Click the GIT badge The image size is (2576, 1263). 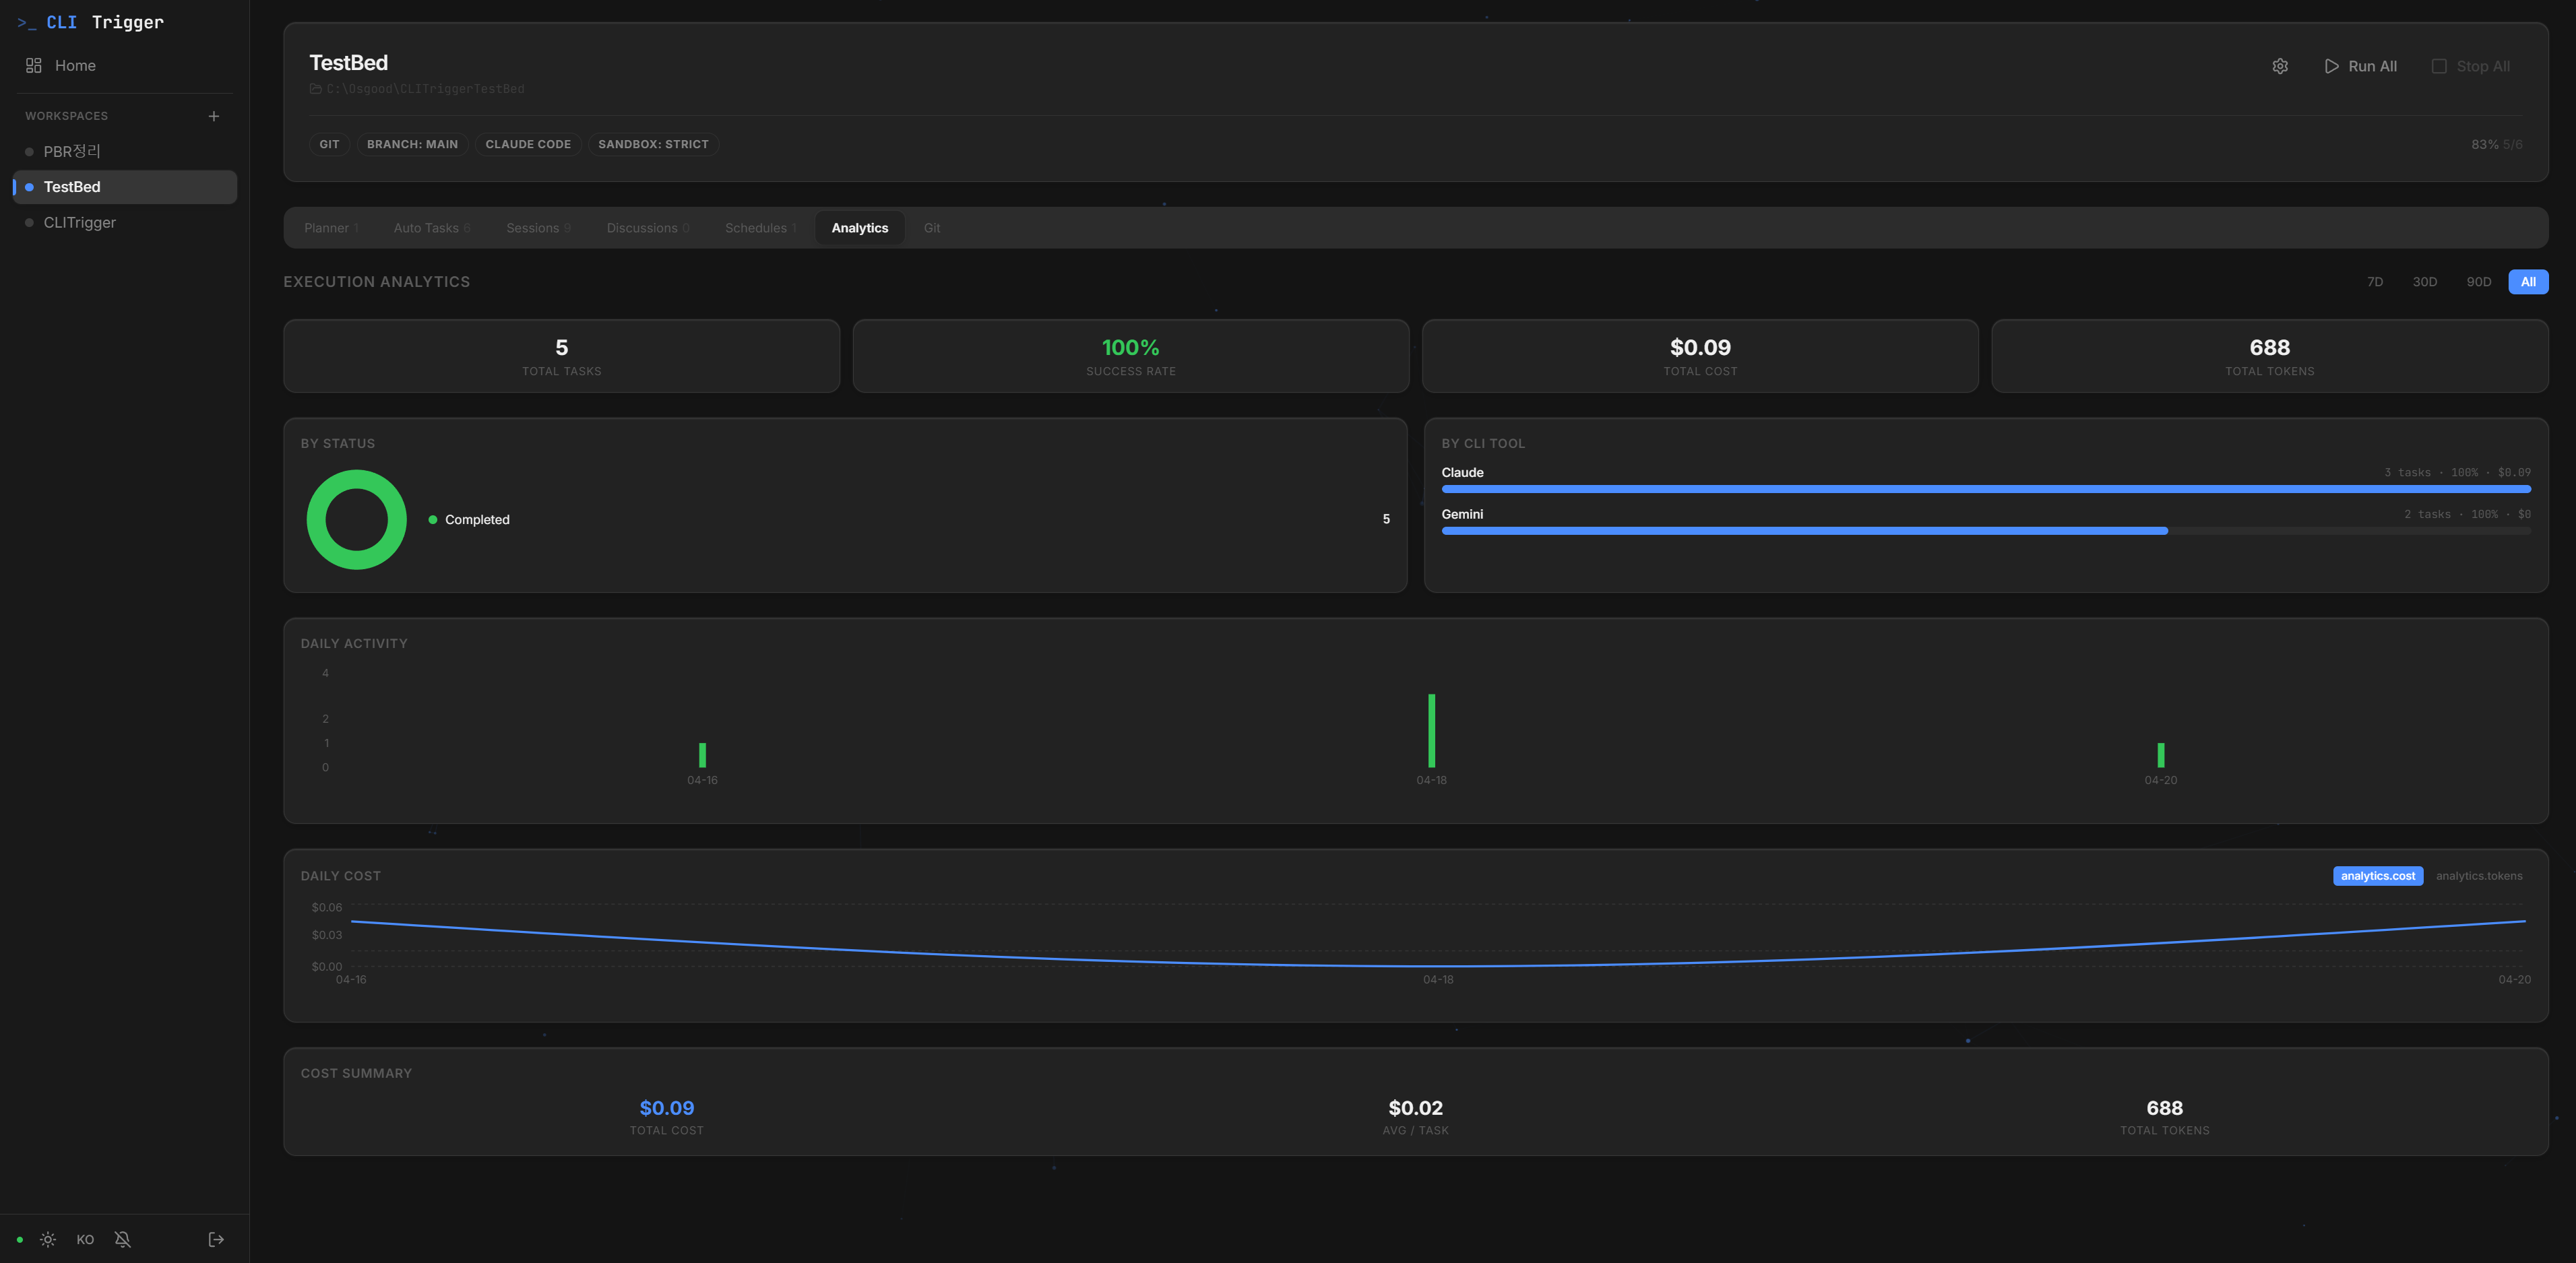[329, 144]
